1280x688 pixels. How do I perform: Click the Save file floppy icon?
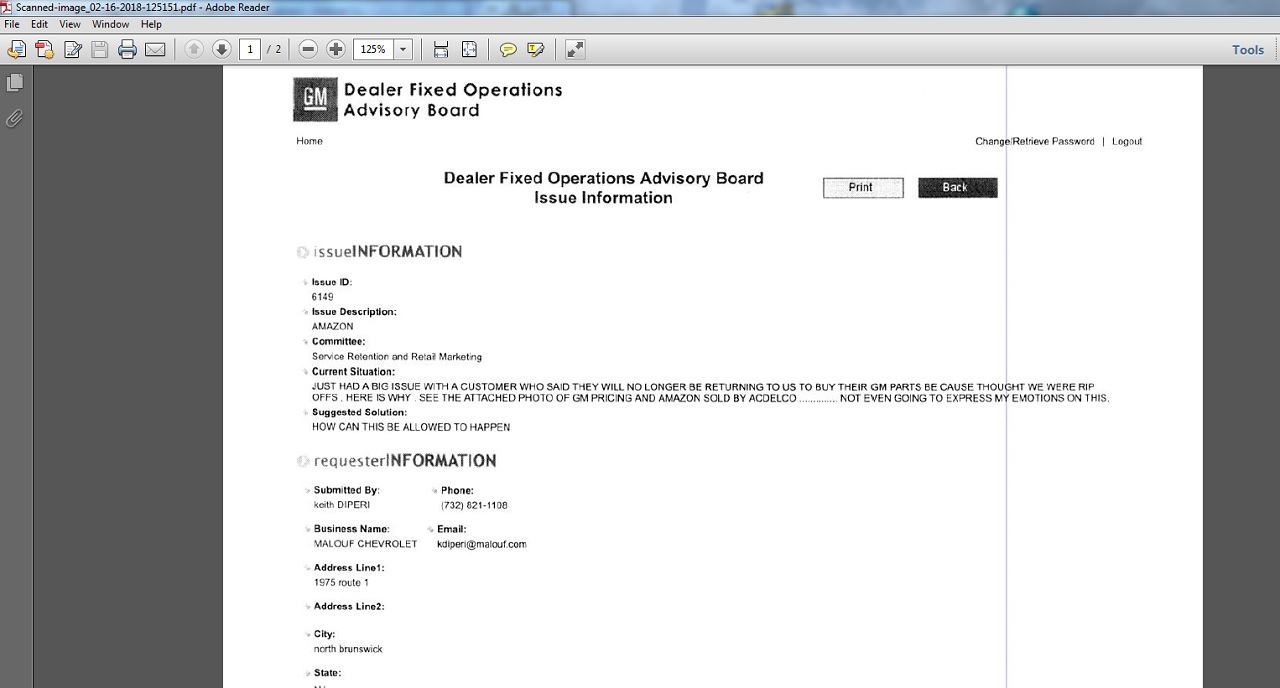pos(99,49)
